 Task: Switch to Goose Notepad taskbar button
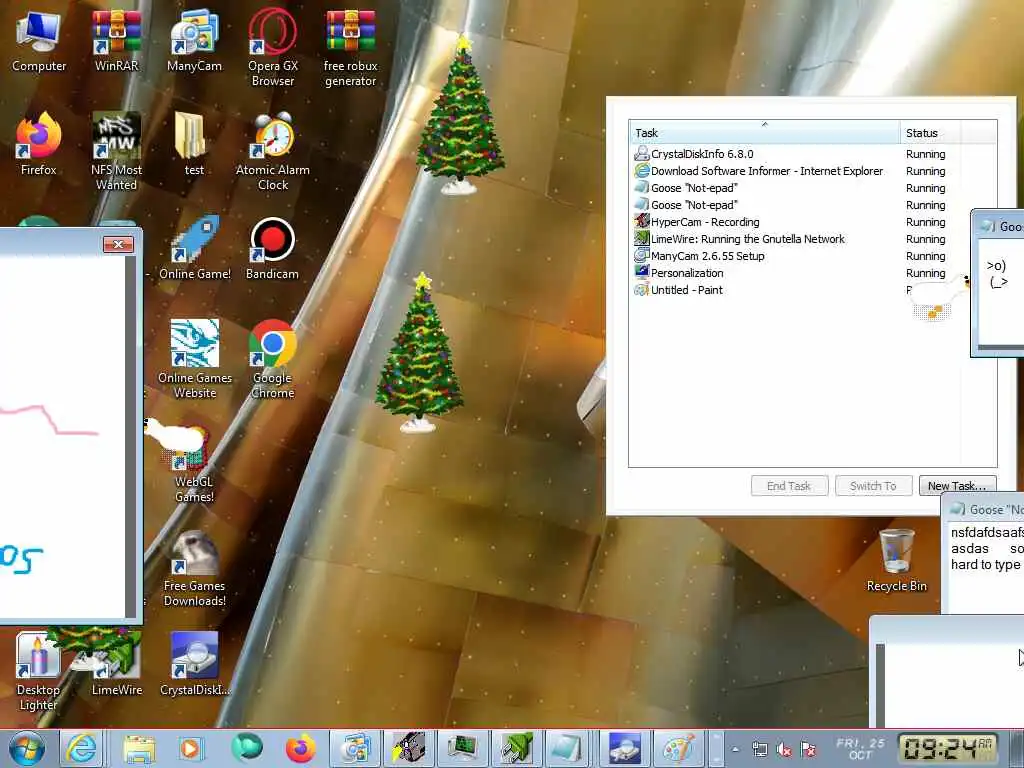[566, 749]
